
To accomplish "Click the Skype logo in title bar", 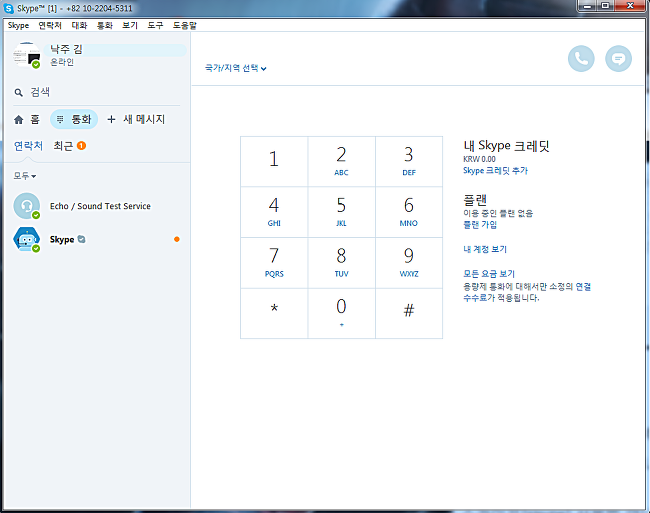I will (8, 8).
